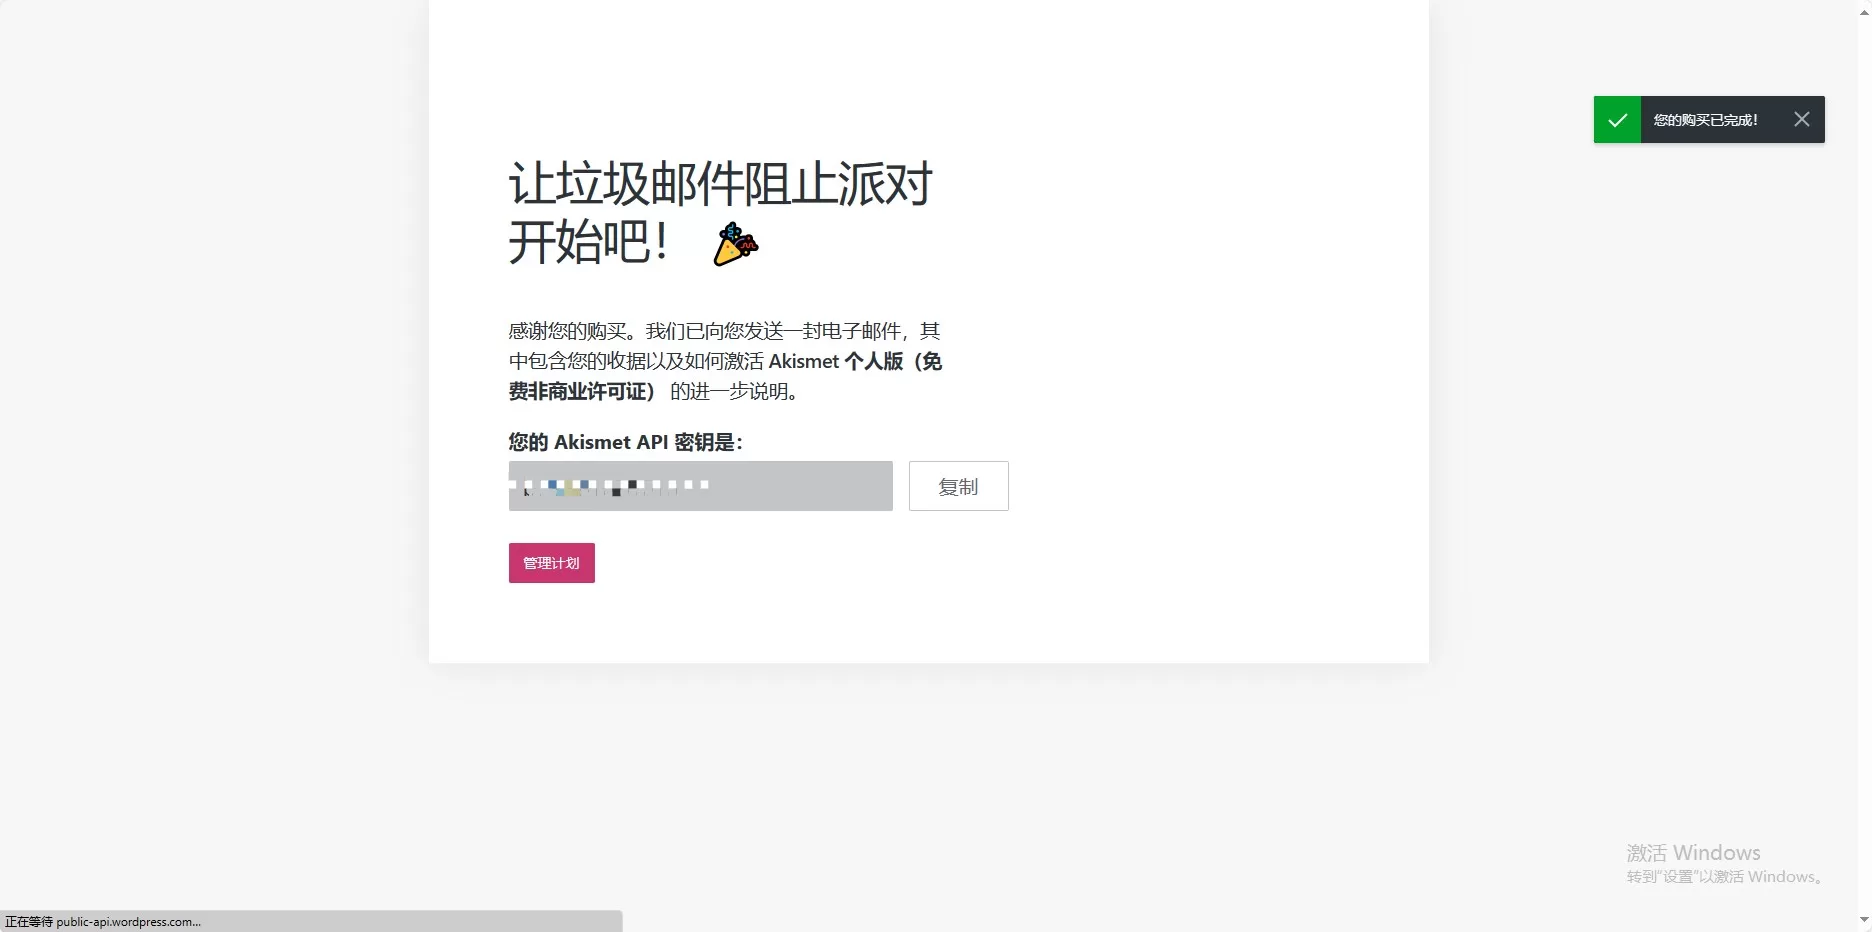Screen dimensions: 1872x932
Task: Click the page vertical scrollbar down arrow
Action: click(1864, 920)
